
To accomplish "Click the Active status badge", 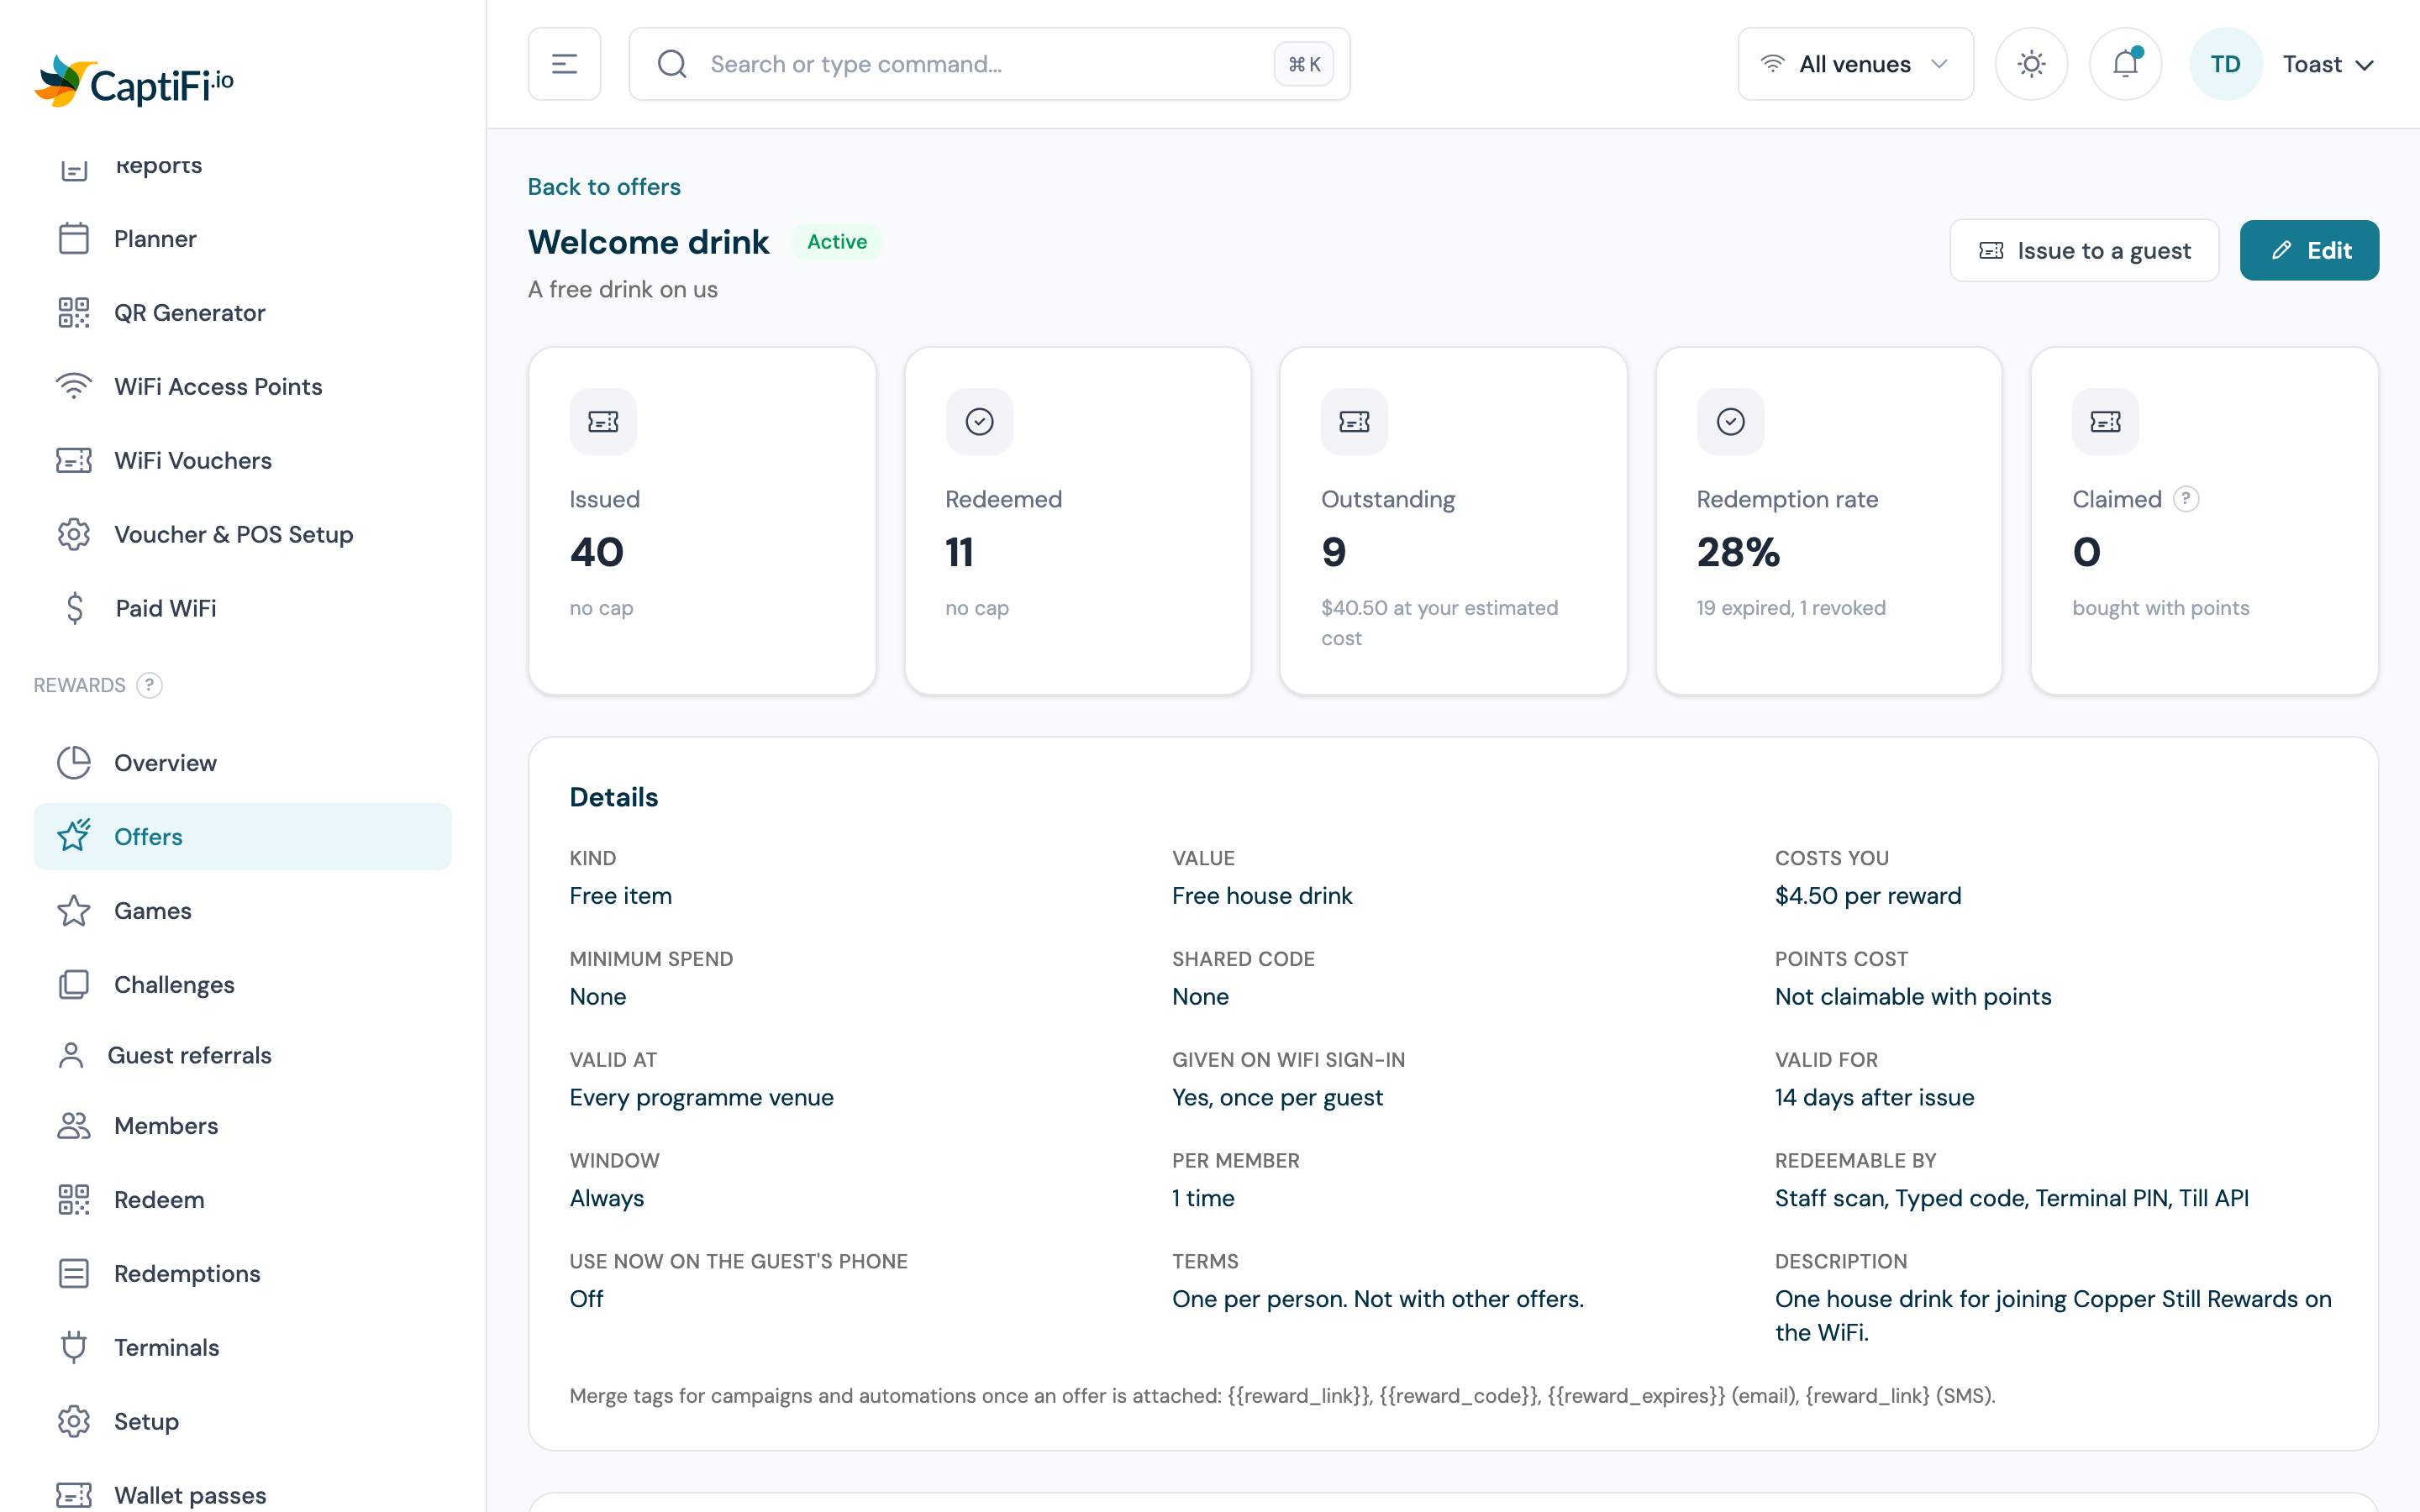I will point(837,242).
